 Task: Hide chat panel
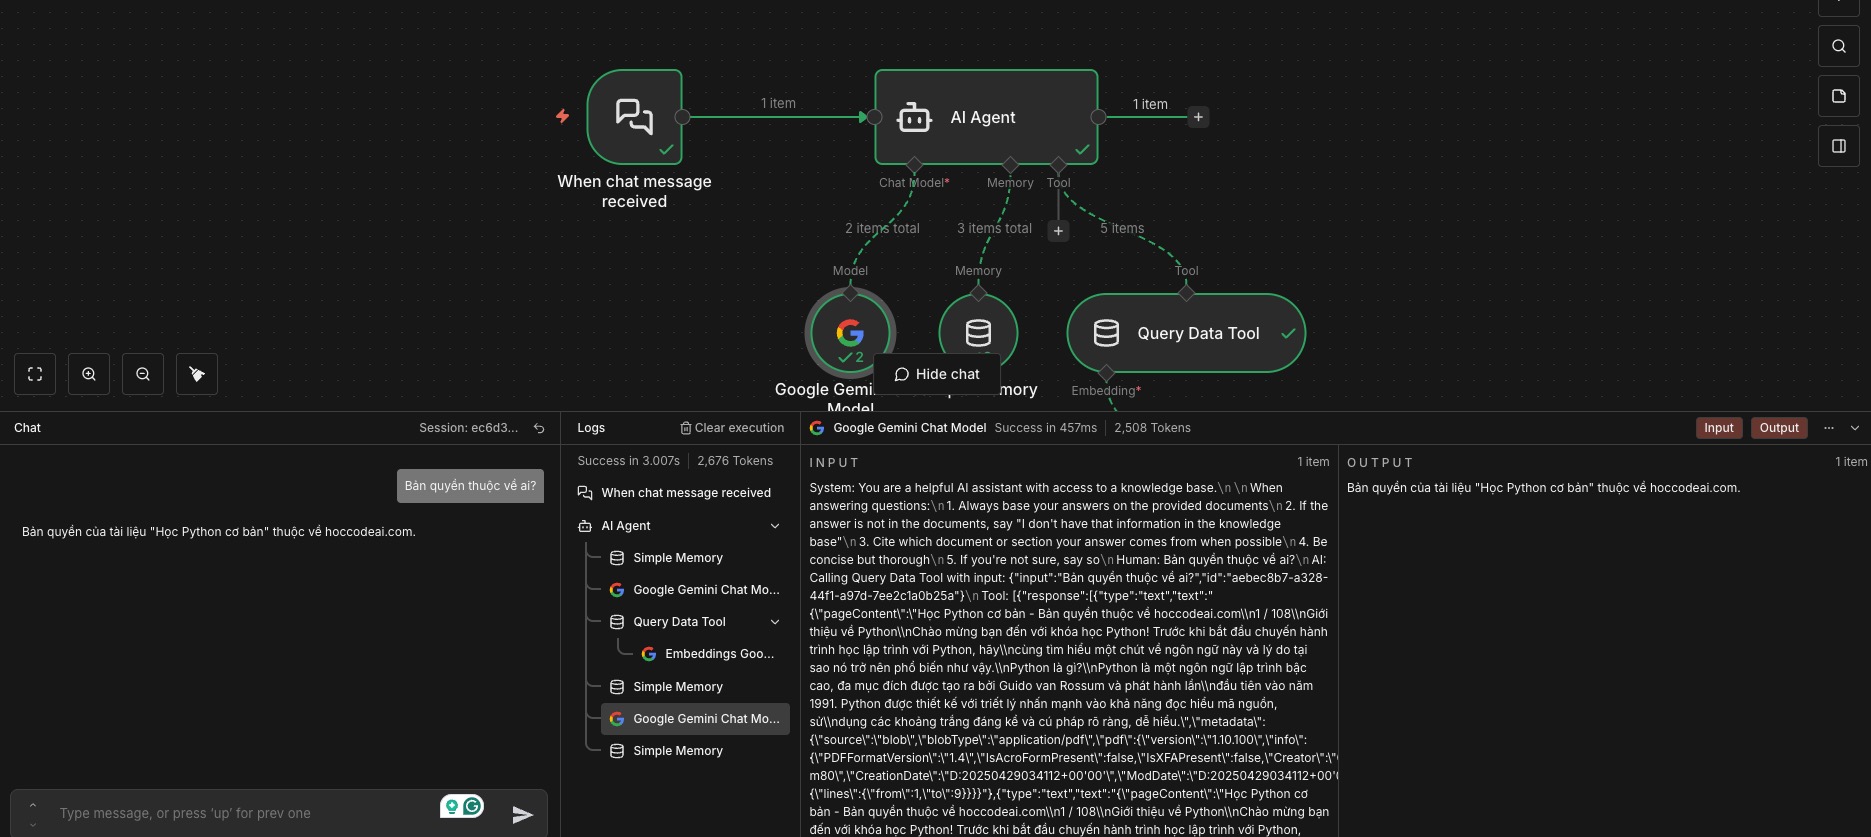[937, 374]
